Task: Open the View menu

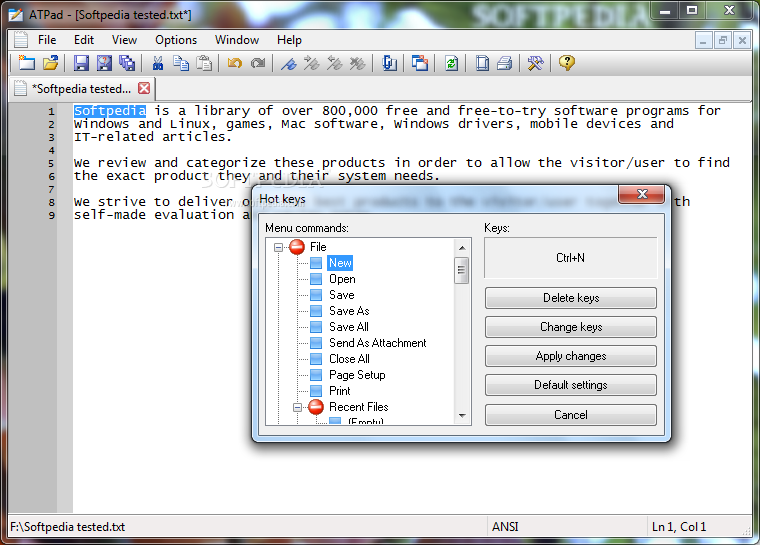Action: (x=125, y=40)
